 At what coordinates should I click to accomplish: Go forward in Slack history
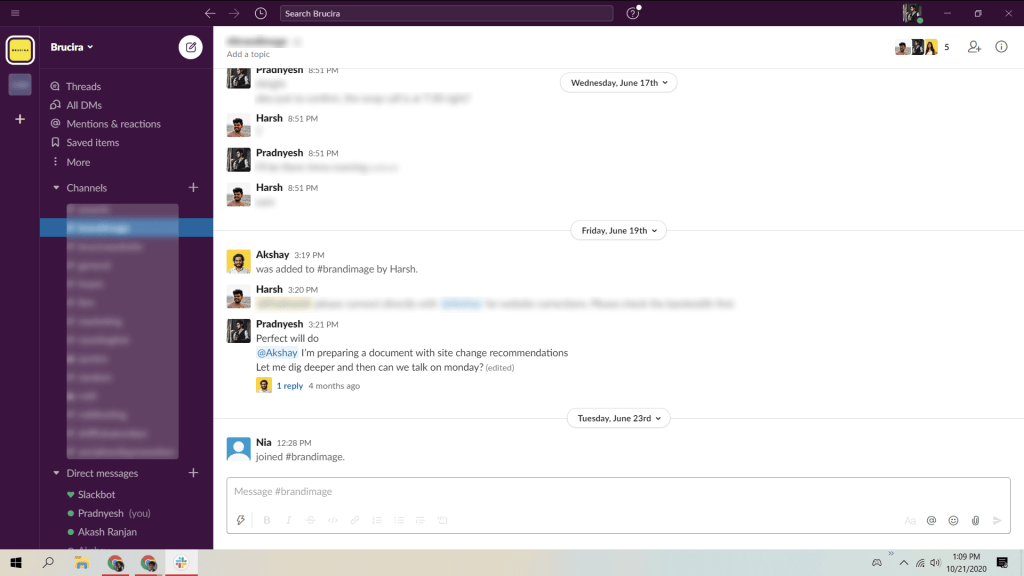tap(234, 13)
